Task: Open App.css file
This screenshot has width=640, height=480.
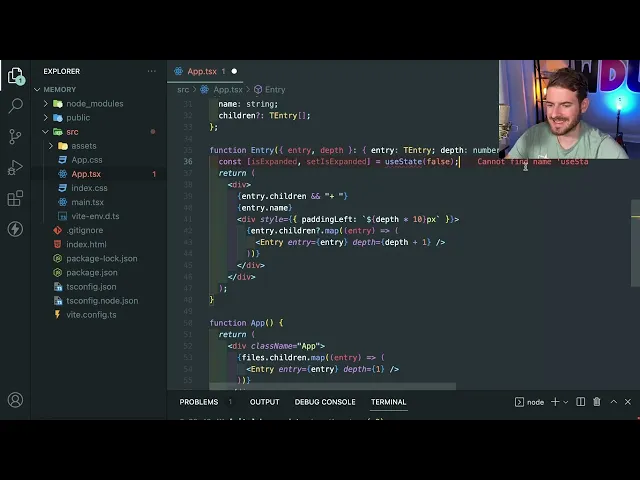Action: 87,160
